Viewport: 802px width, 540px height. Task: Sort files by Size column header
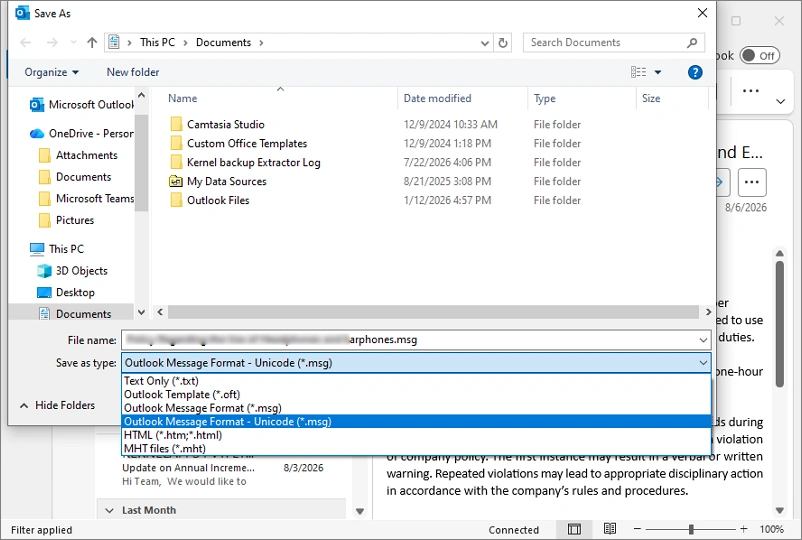tap(651, 98)
